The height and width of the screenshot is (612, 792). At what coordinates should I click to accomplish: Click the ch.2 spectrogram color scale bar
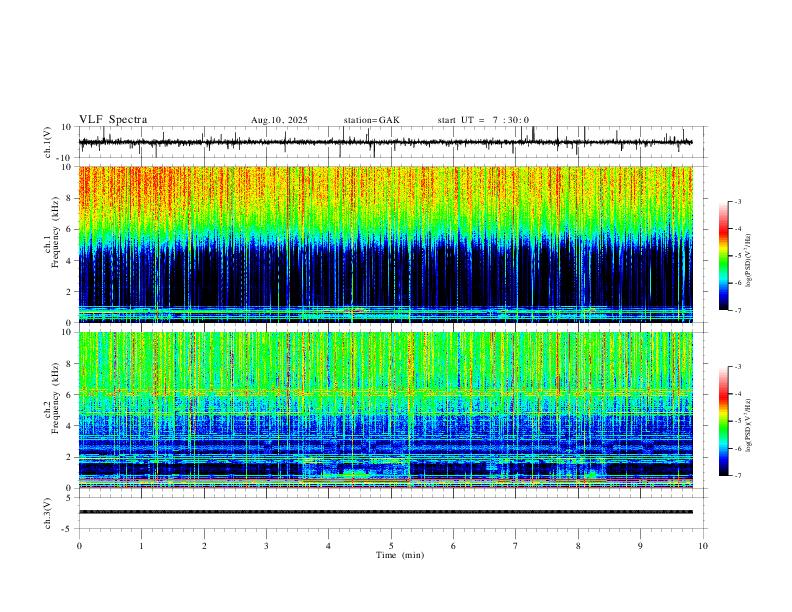tap(723, 421)
